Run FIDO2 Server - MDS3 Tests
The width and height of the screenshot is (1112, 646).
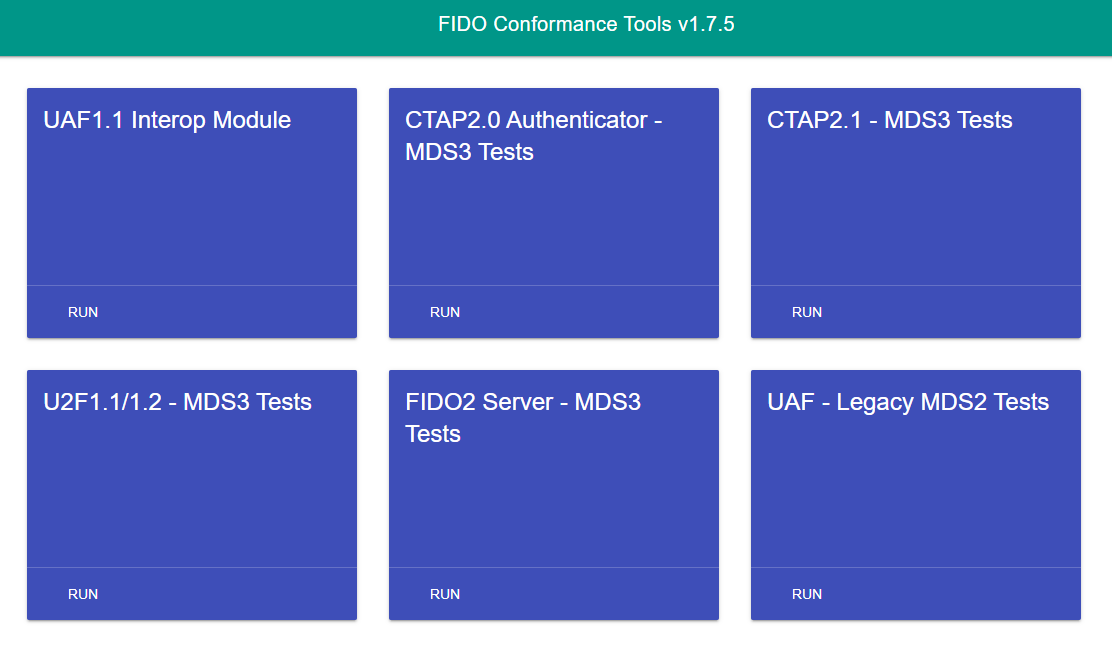coord(445,594)
